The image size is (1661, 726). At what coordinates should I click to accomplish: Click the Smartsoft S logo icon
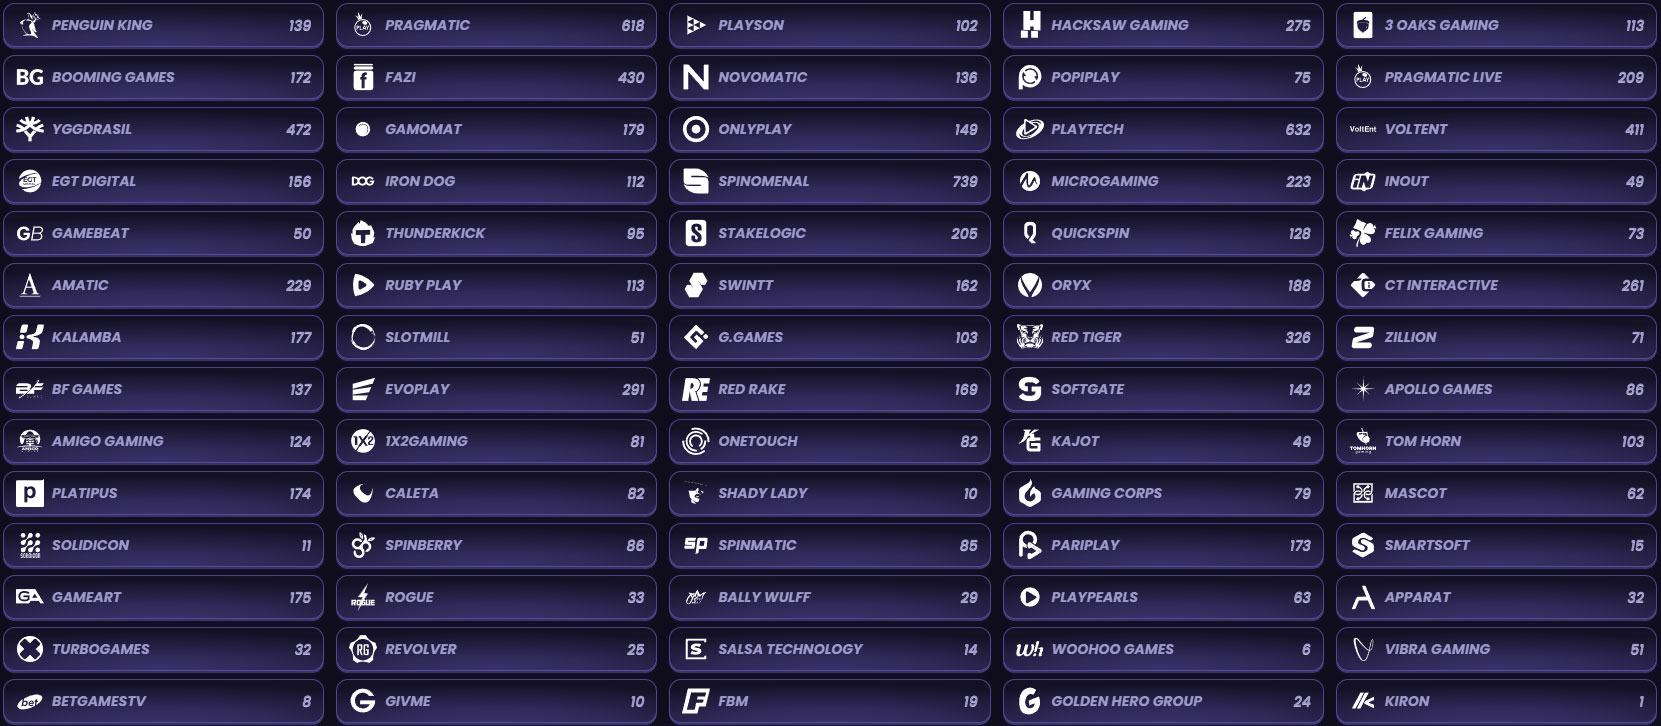pyautogui.click(x=1362, y=545)
